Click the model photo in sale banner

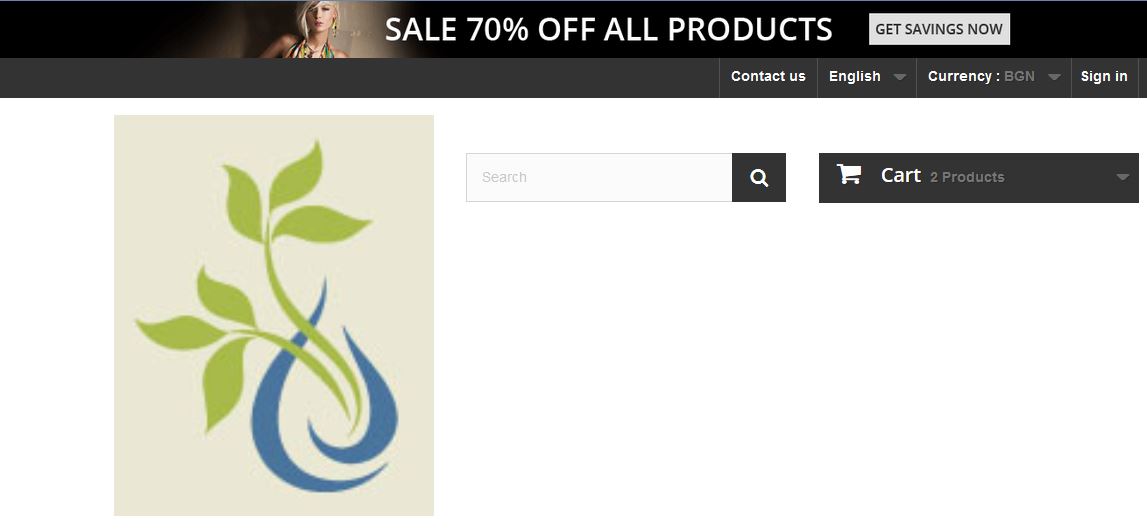pos(313,29)
